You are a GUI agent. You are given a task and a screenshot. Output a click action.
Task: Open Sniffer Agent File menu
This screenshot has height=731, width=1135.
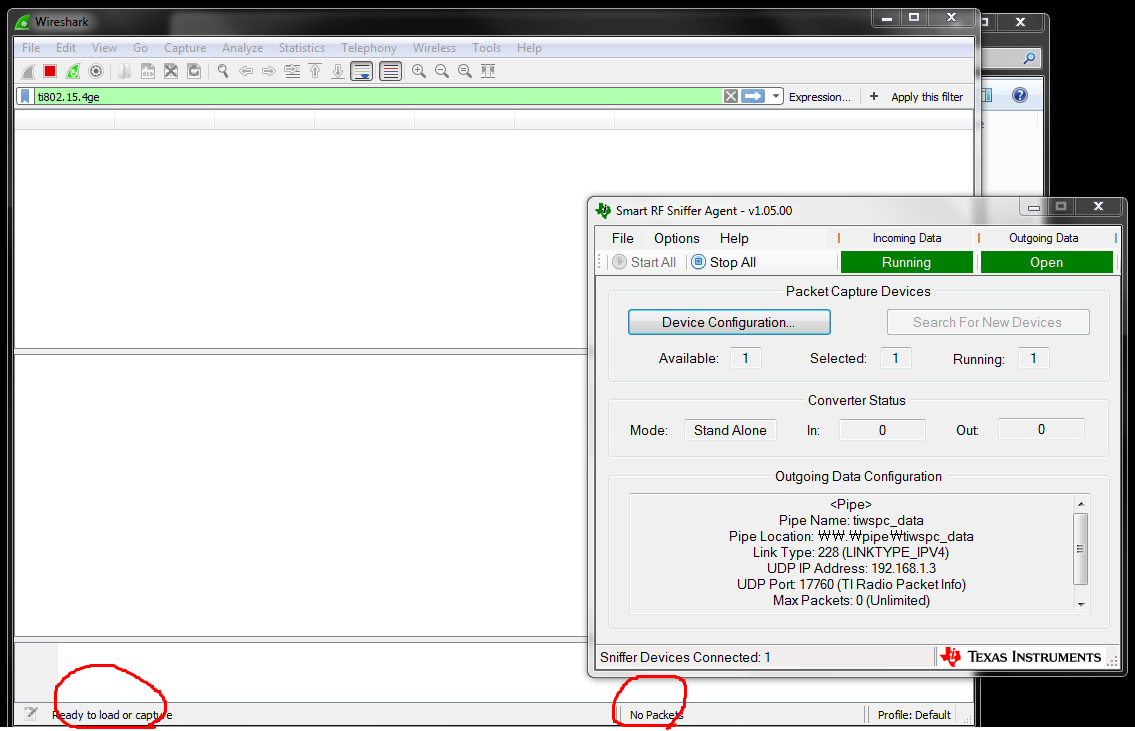coord(623,238)
